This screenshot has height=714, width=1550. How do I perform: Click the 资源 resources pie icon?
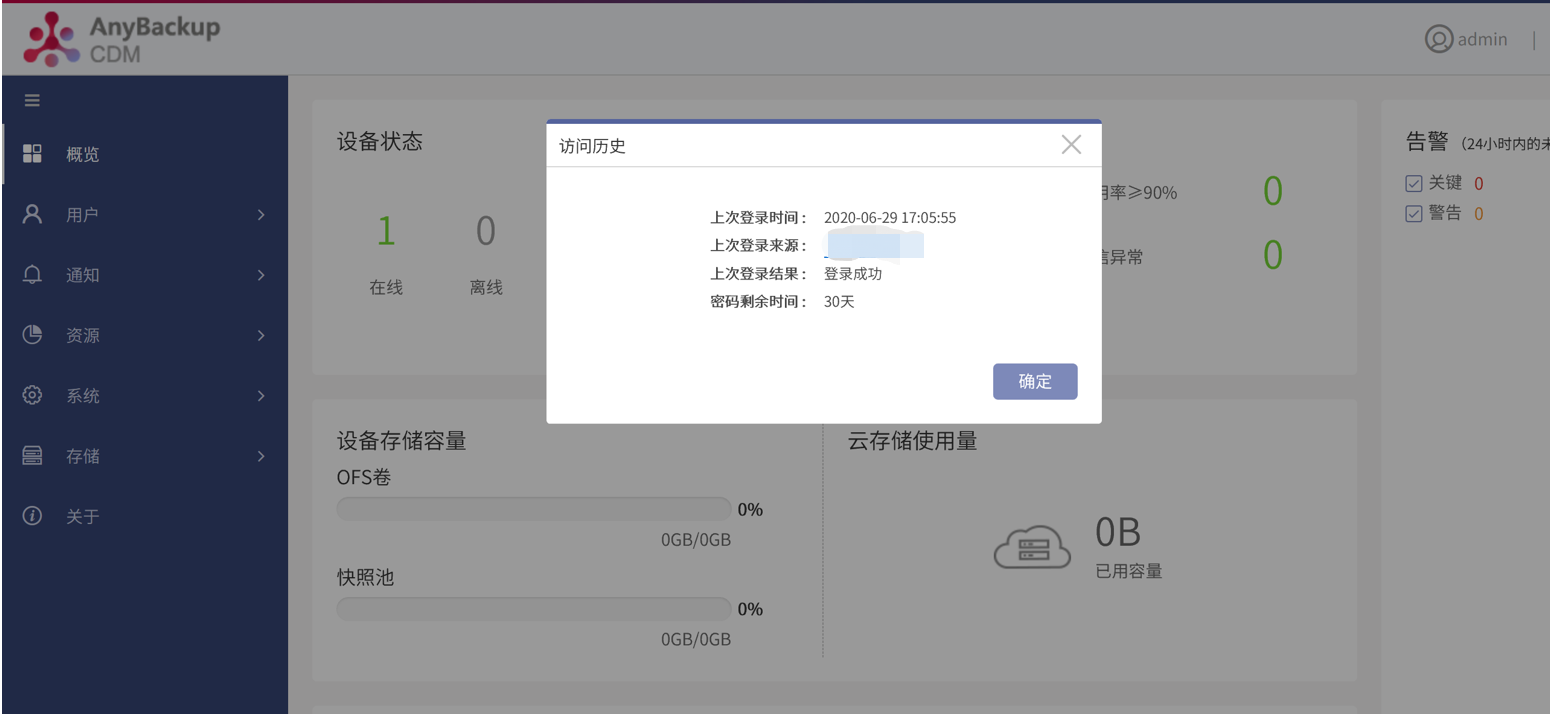32,335
